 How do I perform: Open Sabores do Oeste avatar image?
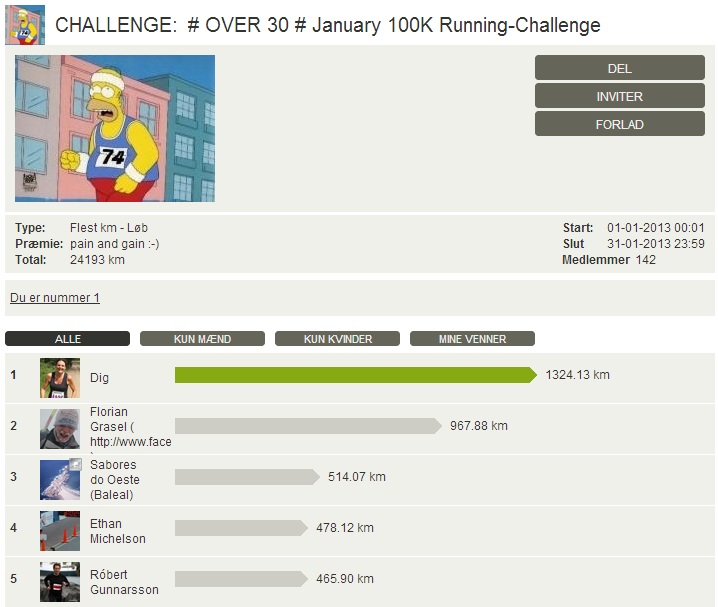click(60, 480)
